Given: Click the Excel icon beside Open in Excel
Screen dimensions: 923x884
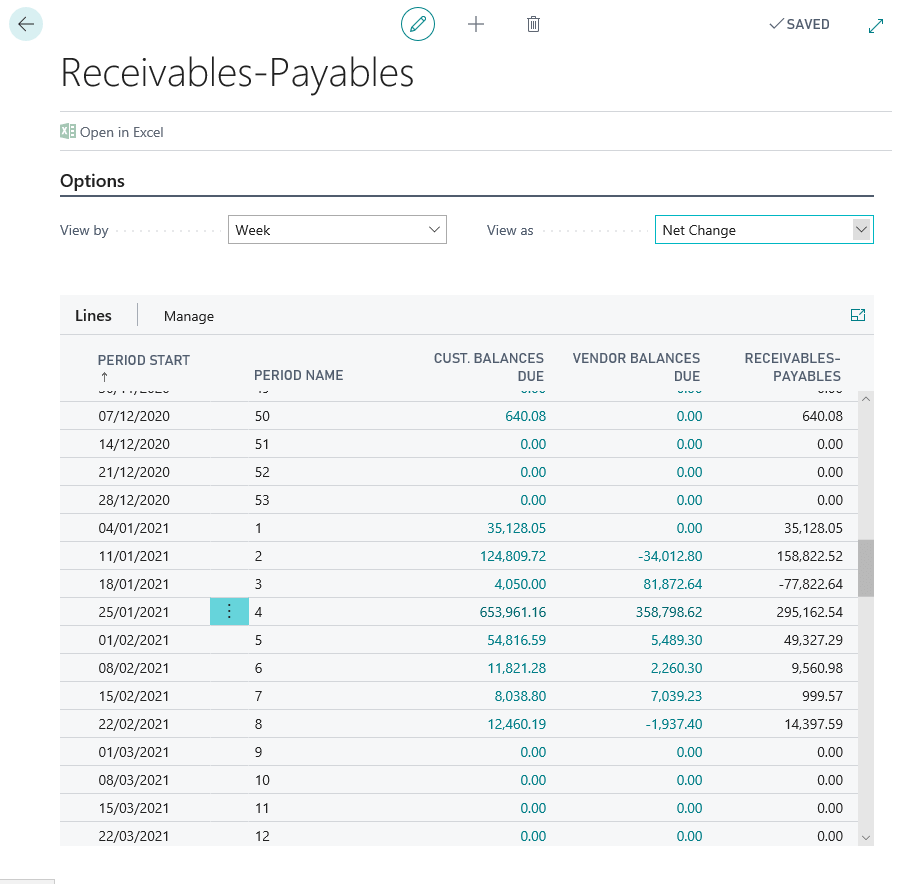Looking at the screenshot, I should click(68, 131).
